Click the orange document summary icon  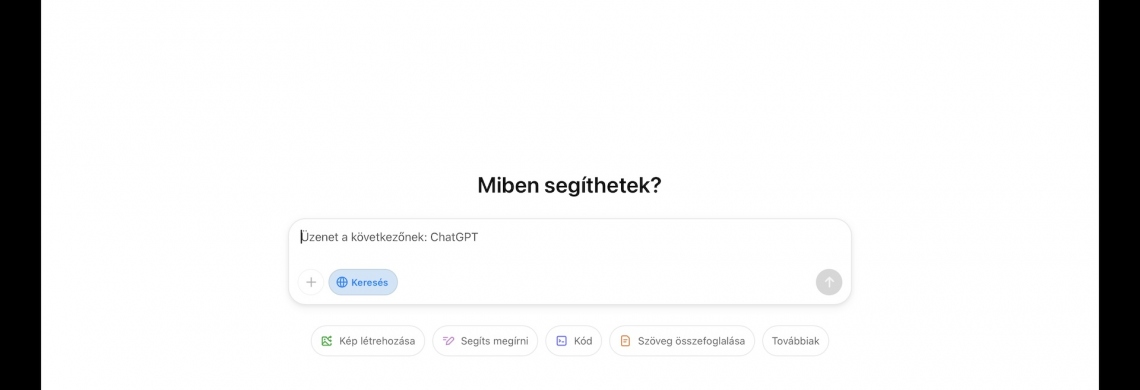click(625, 341)
